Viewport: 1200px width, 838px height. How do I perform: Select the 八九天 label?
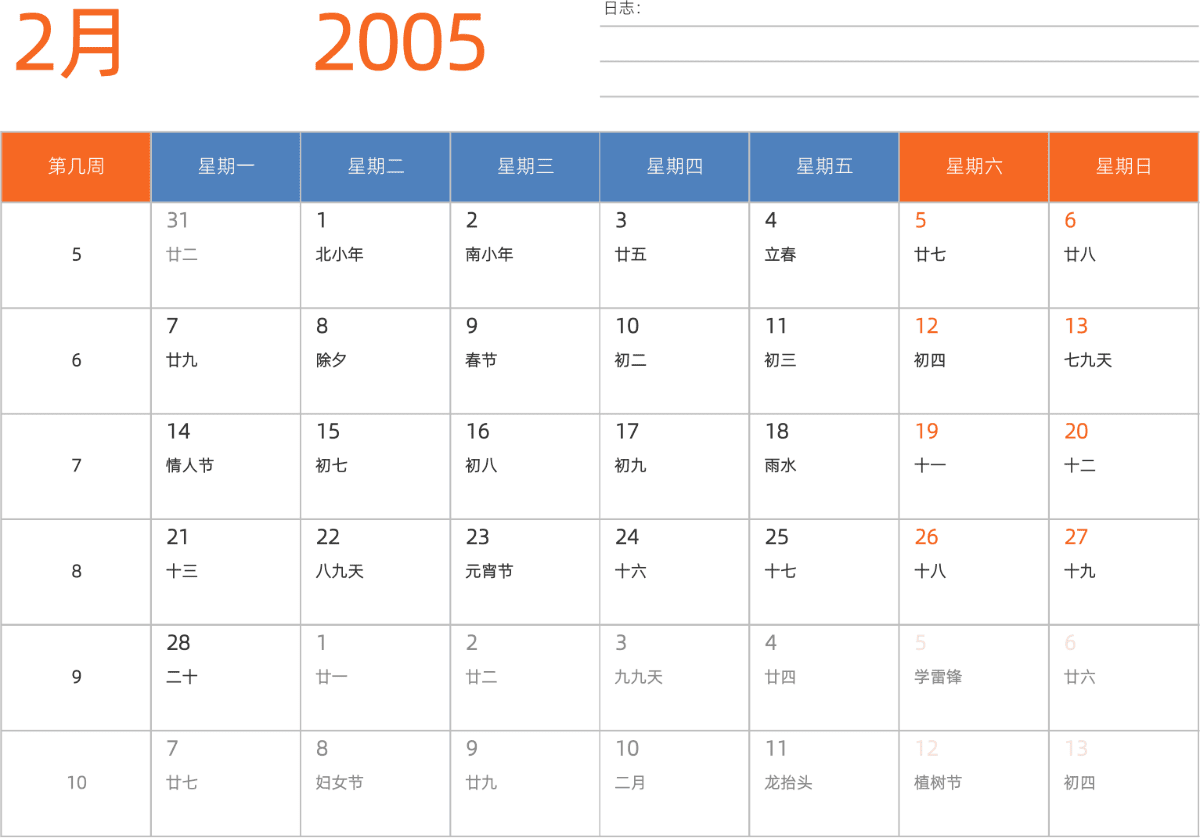340,572
